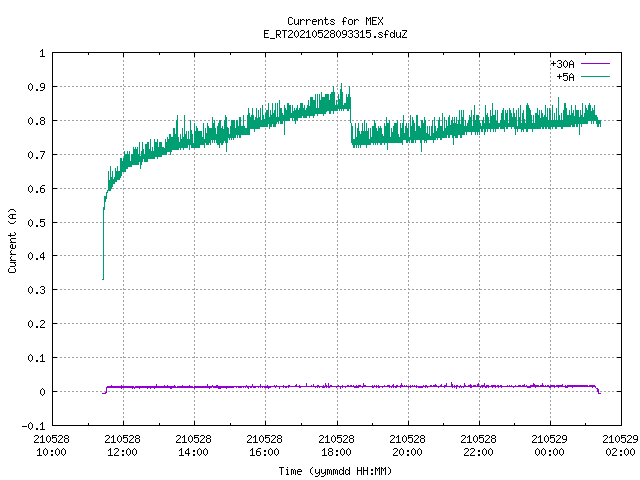Click the x-axis label 210528 22:00
This screenshot has height=480, width=640.
(x=478, y=446)
